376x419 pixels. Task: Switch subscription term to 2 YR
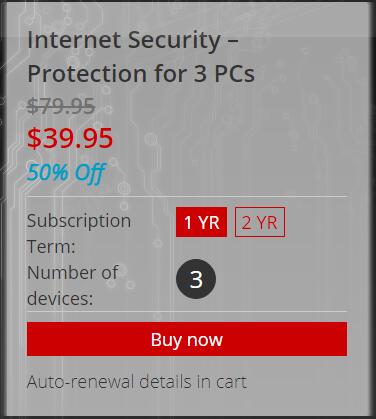(260, 222)
